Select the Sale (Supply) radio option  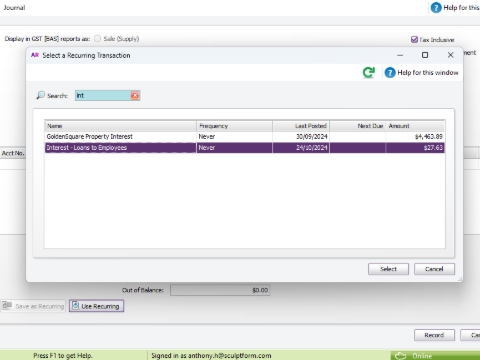pyautogui.click(x=97, y=39)
